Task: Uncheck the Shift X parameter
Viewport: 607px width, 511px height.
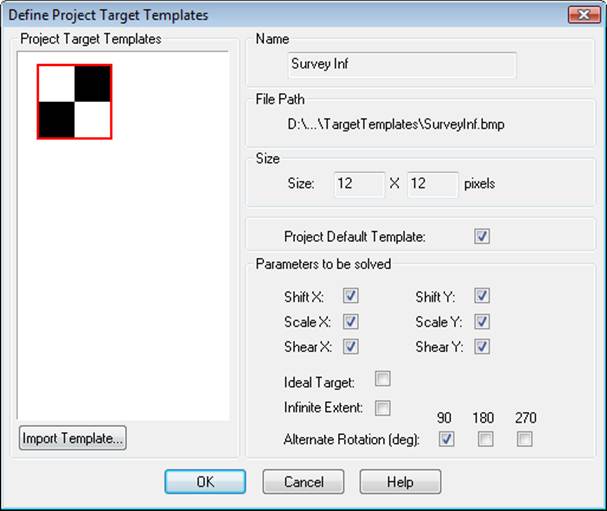Action: point(350,296)
